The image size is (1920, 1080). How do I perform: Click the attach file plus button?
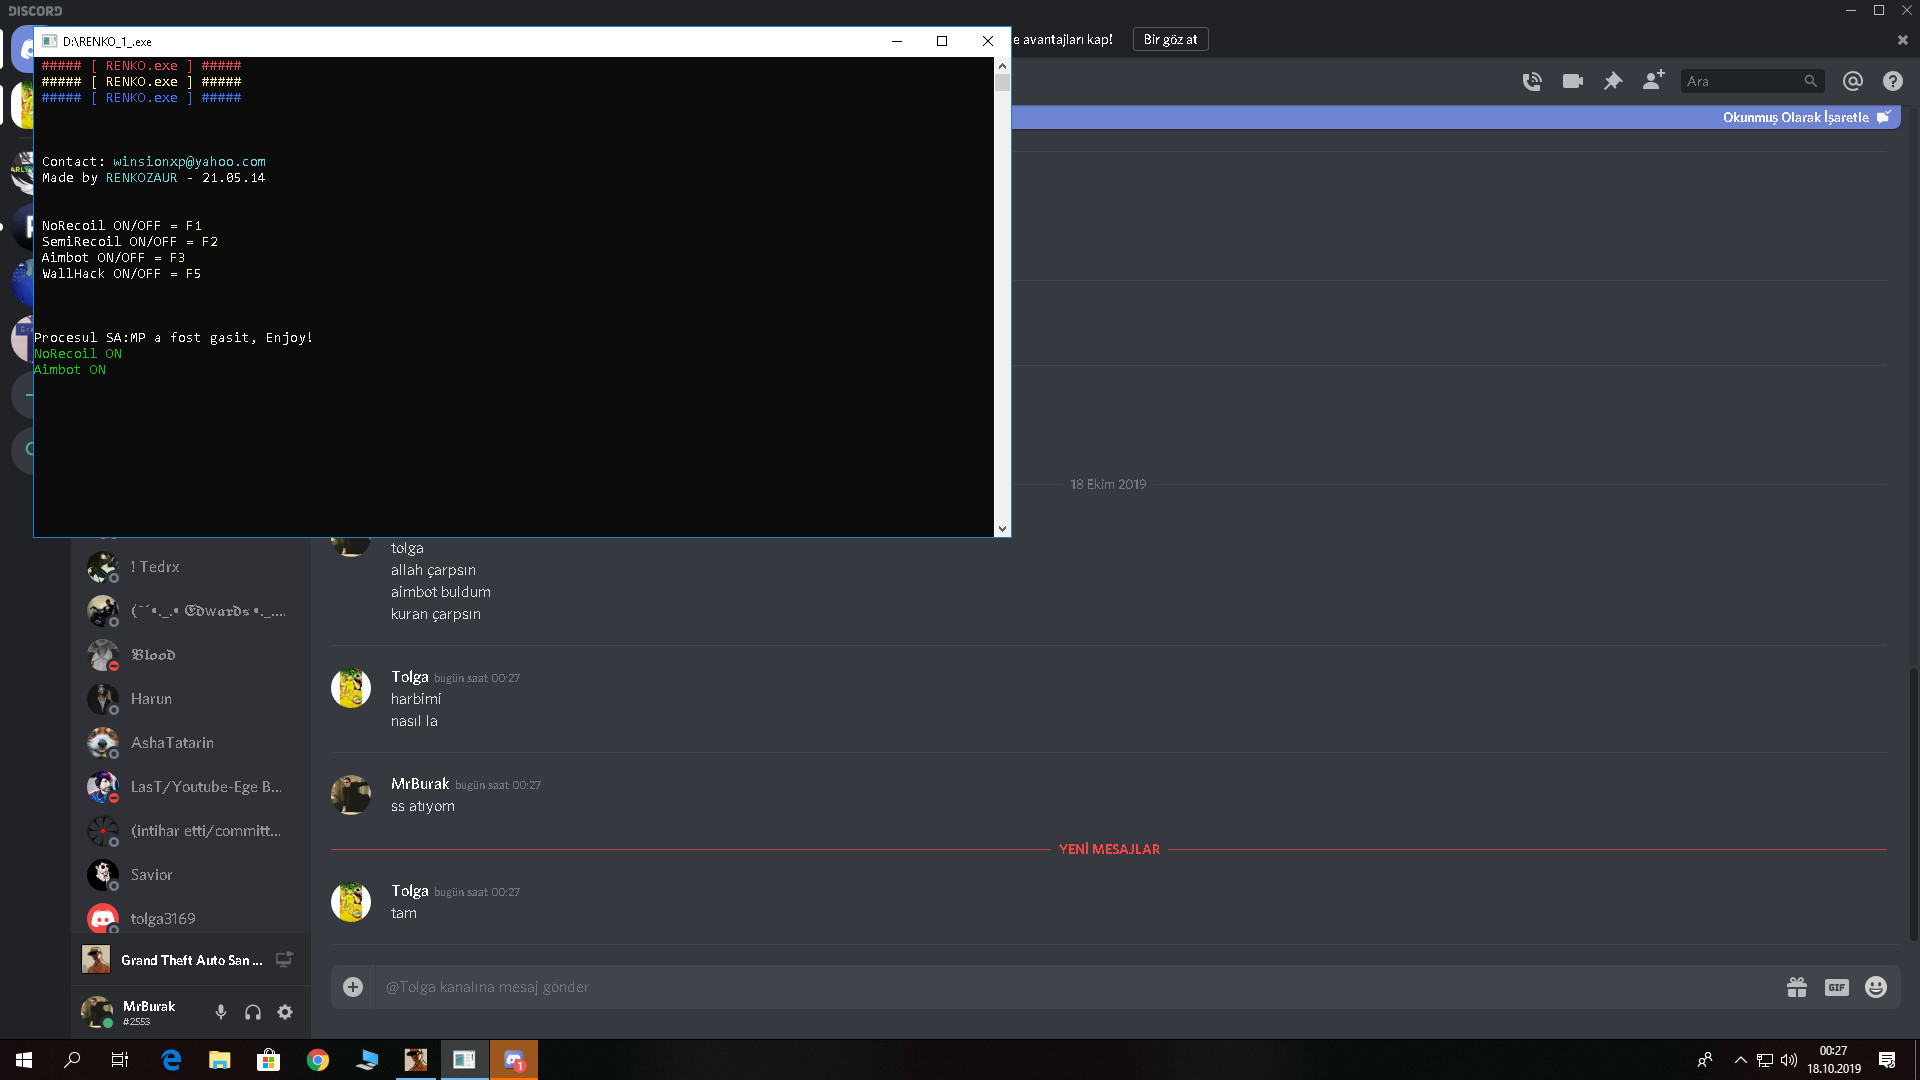tap(353, 987)
